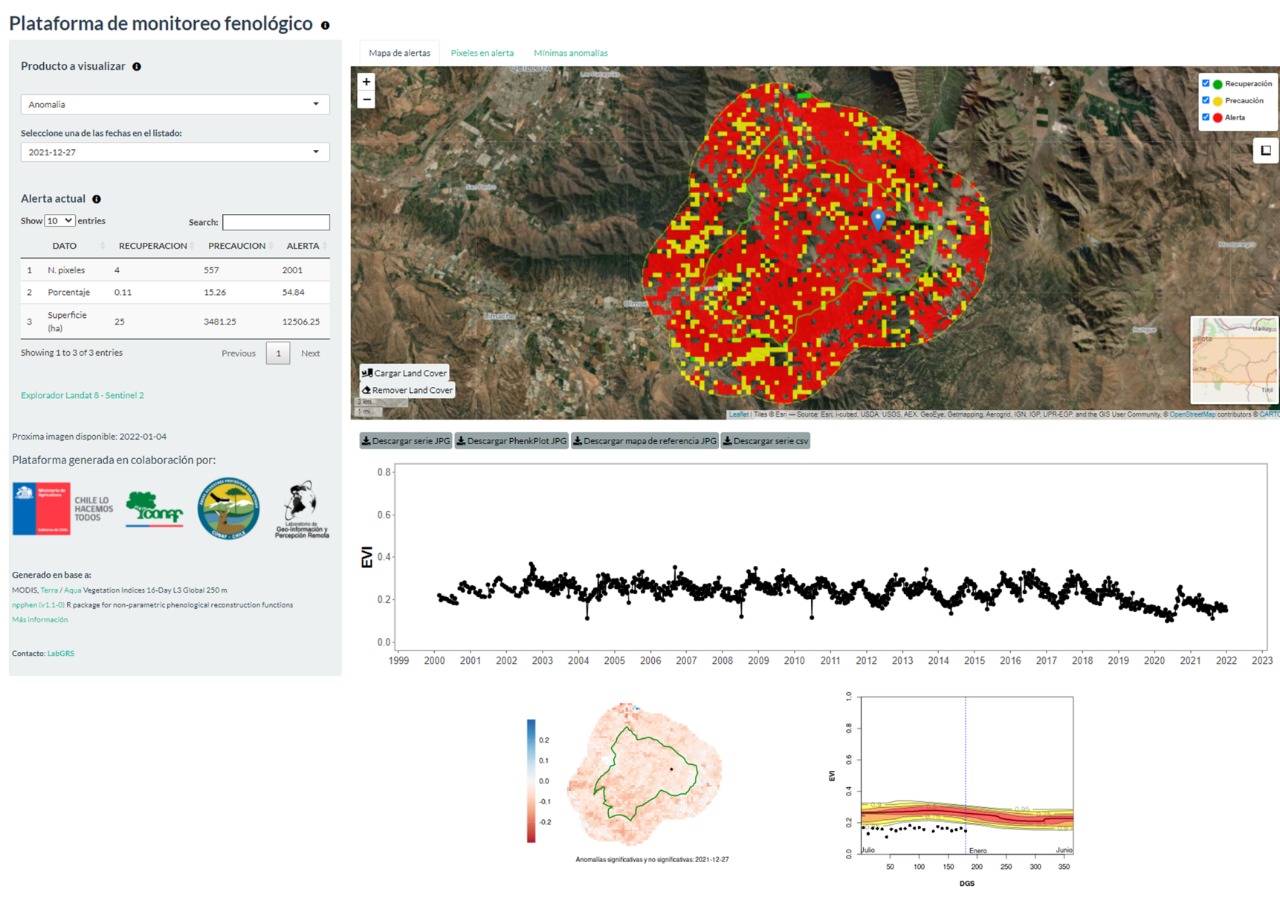
Task: Open info icon beside Alerta actual
Action: (97, 199)
